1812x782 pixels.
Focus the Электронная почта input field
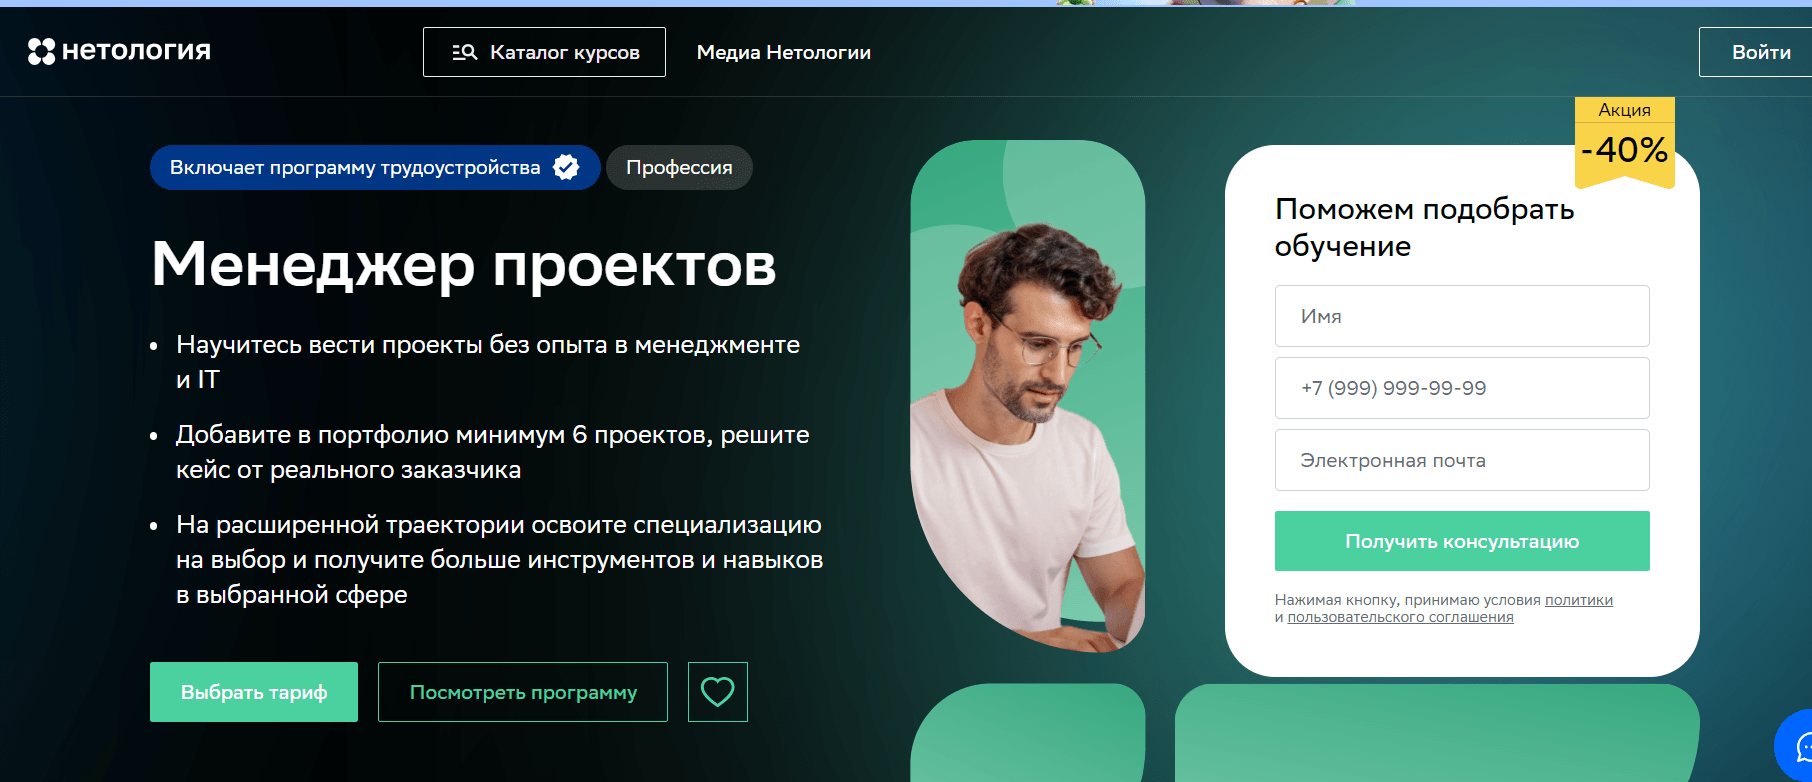(x=1462, y=460)
